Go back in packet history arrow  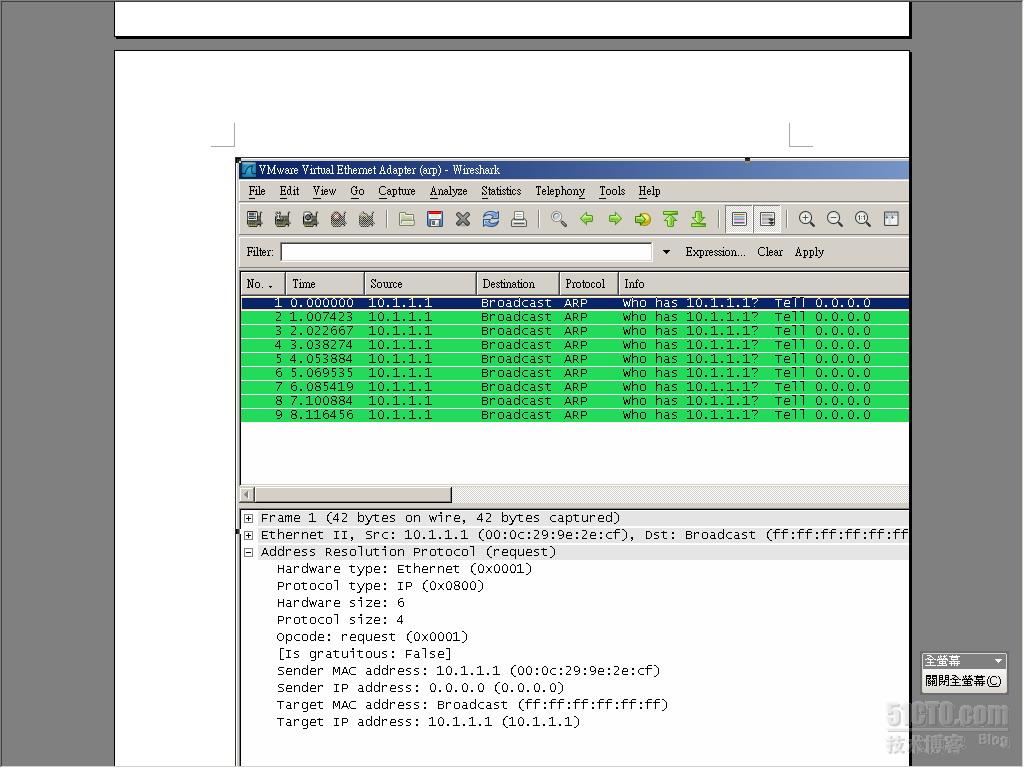[x=586, y=219]
